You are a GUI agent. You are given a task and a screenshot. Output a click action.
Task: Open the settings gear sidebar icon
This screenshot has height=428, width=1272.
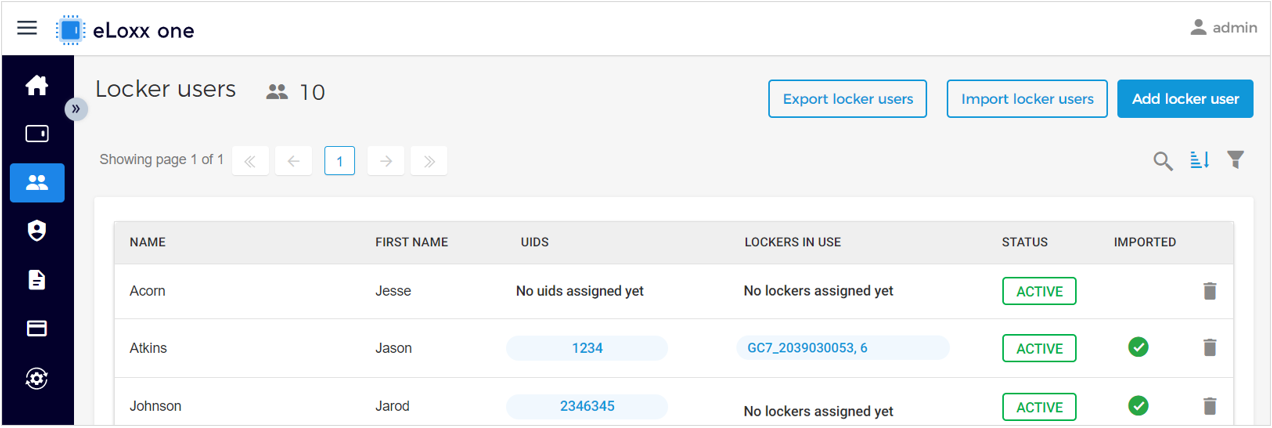[37, 378]
